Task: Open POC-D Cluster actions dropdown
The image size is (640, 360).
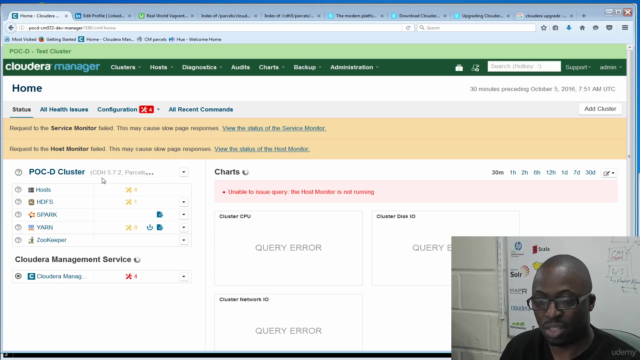Action: [x=184, y=172]
